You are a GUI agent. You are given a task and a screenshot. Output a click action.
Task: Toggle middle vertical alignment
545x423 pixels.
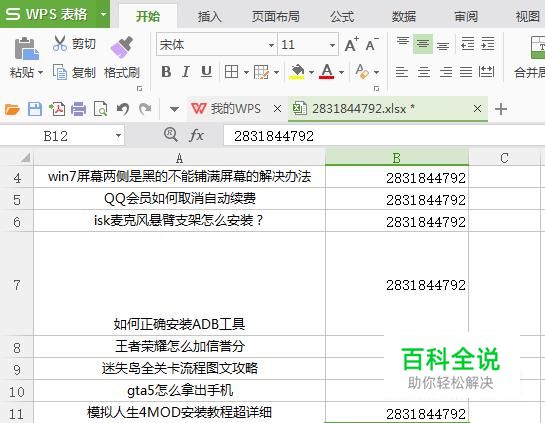coord(423,44)
